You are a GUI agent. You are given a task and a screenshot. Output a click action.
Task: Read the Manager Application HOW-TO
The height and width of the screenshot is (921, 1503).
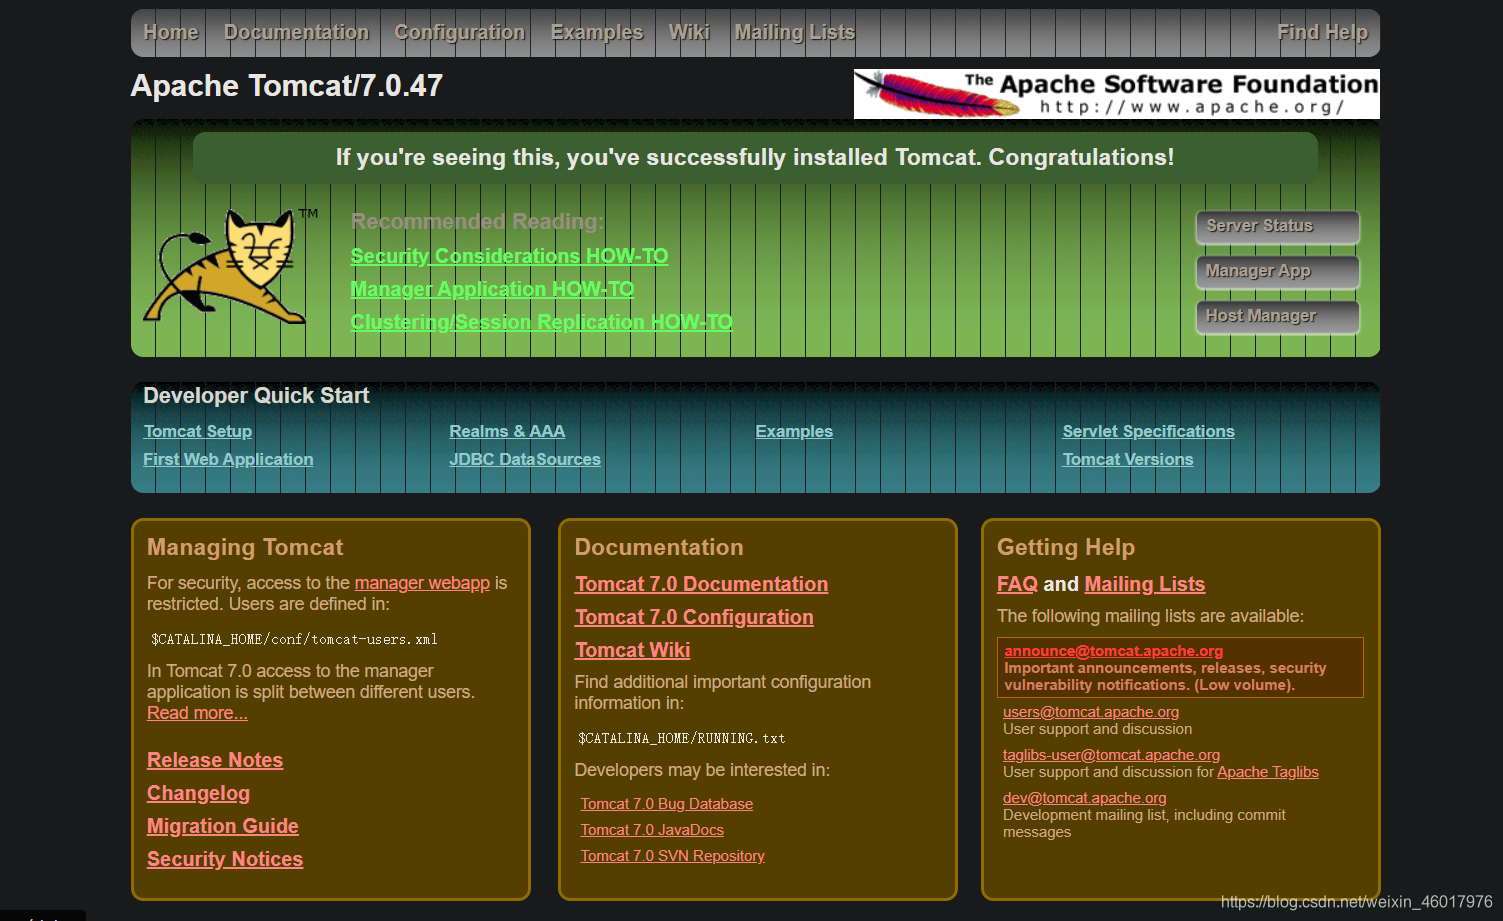(x=492, y=289)
